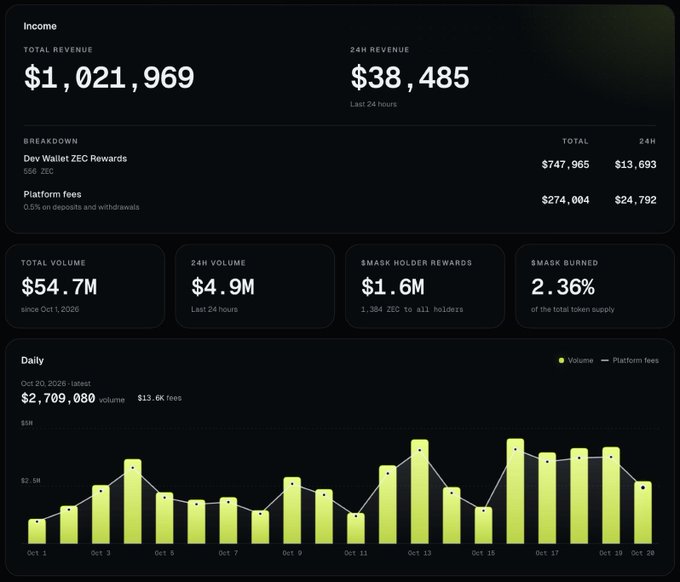680x582 pixels.
Task: Click the Dev Wallet ZEC Rewards row label
Action: 75,159
